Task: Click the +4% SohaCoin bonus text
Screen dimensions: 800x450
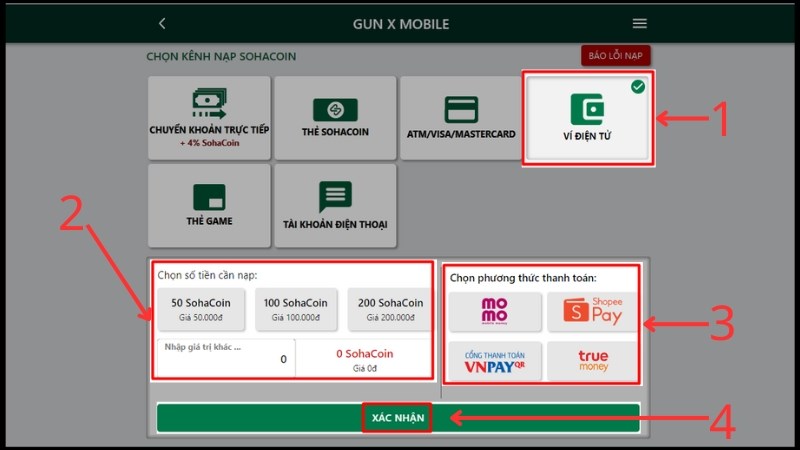Action: click(x=209, y=143)
